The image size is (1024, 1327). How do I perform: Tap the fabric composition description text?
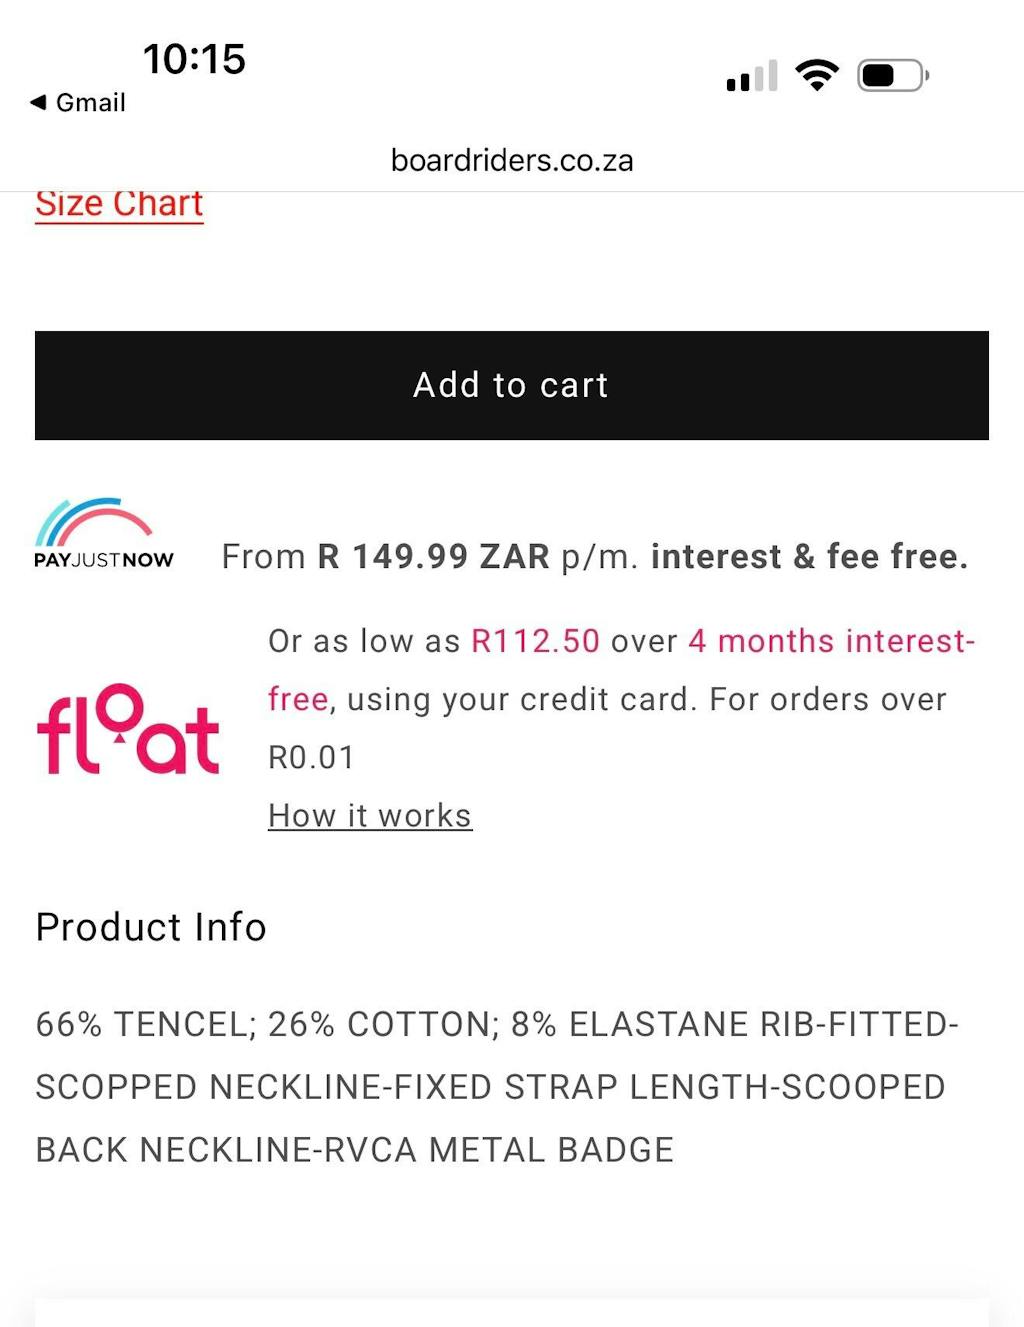tap(497, 1087)
